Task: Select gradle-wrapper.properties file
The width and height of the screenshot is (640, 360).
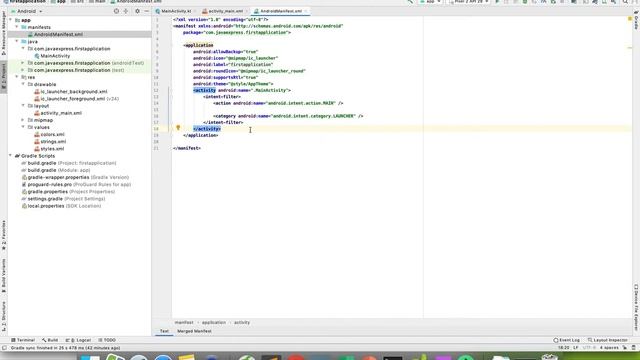Action: (75, 177)
